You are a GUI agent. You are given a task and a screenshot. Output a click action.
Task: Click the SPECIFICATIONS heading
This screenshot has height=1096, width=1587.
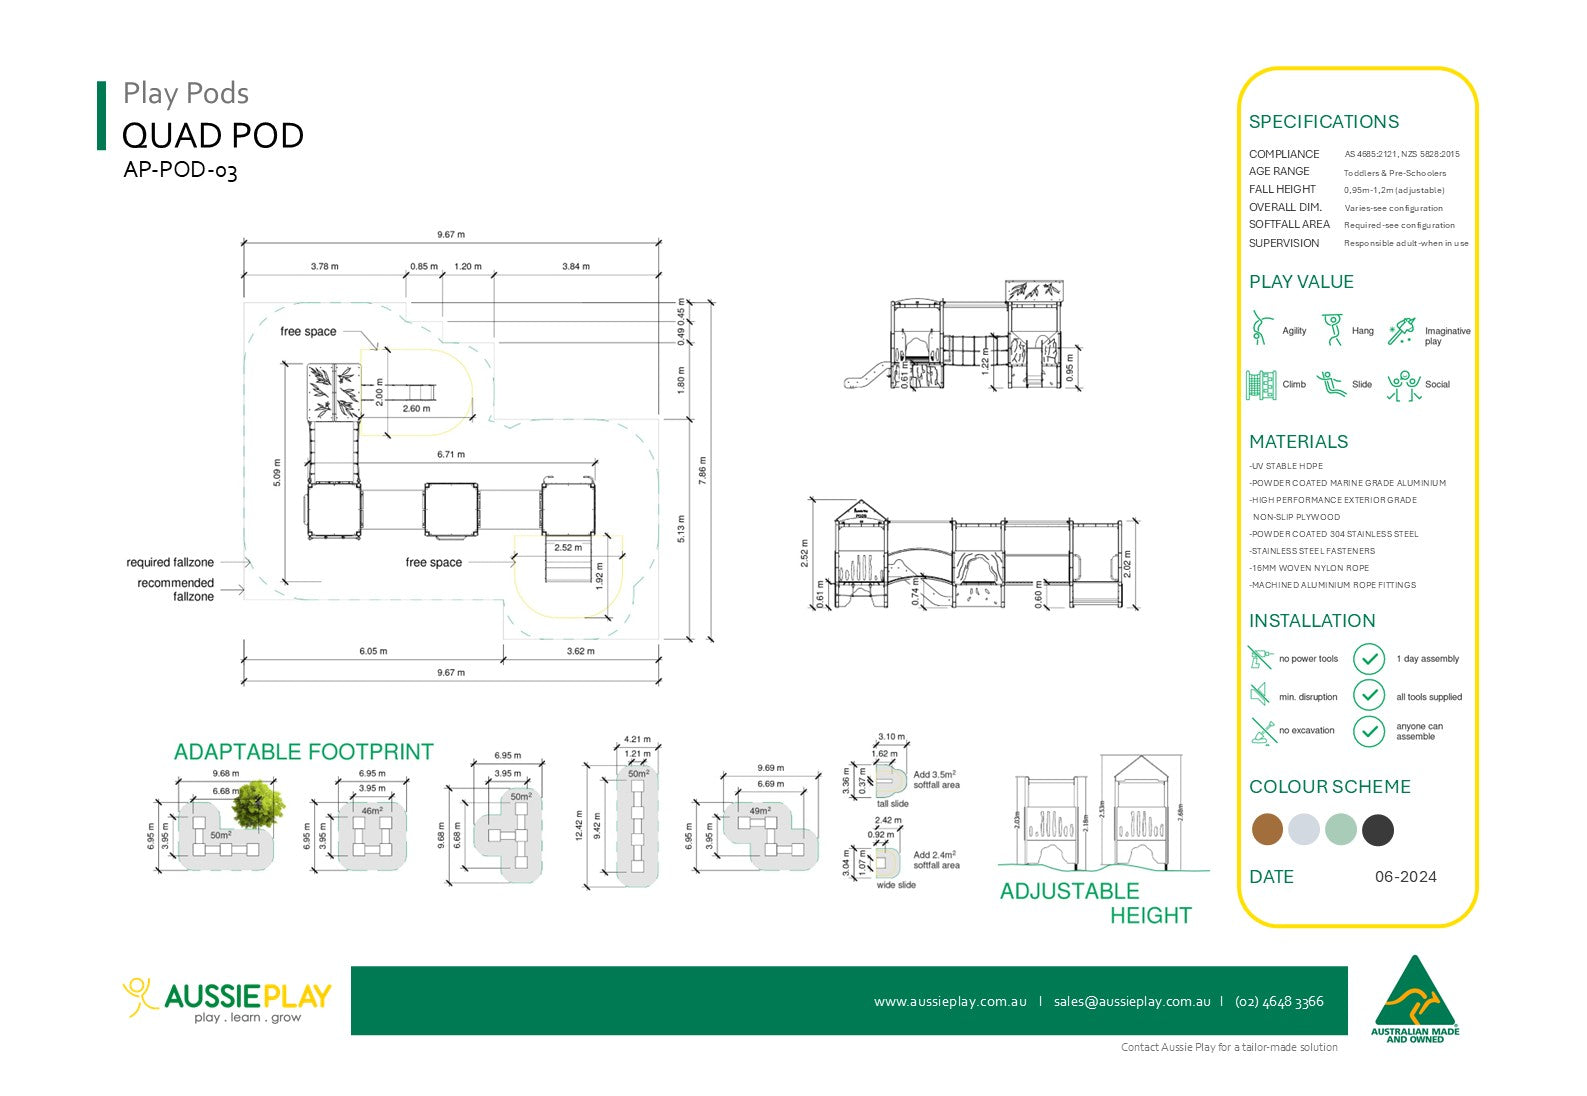[1324, 122]
